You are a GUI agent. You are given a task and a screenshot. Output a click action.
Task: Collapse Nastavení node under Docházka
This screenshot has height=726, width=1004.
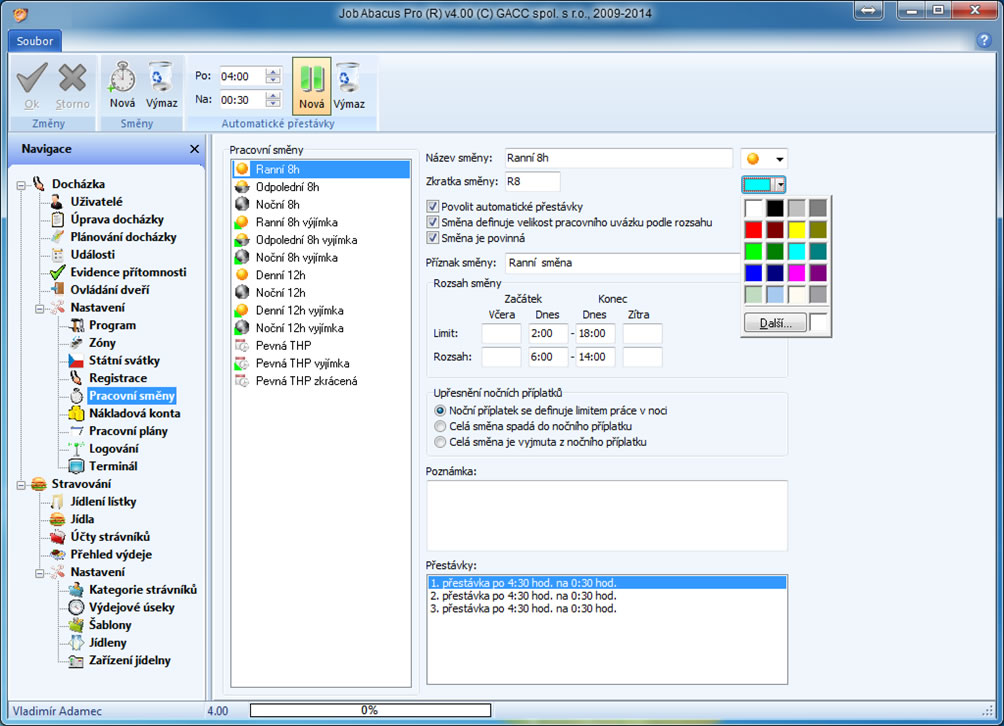coord(40,308)
